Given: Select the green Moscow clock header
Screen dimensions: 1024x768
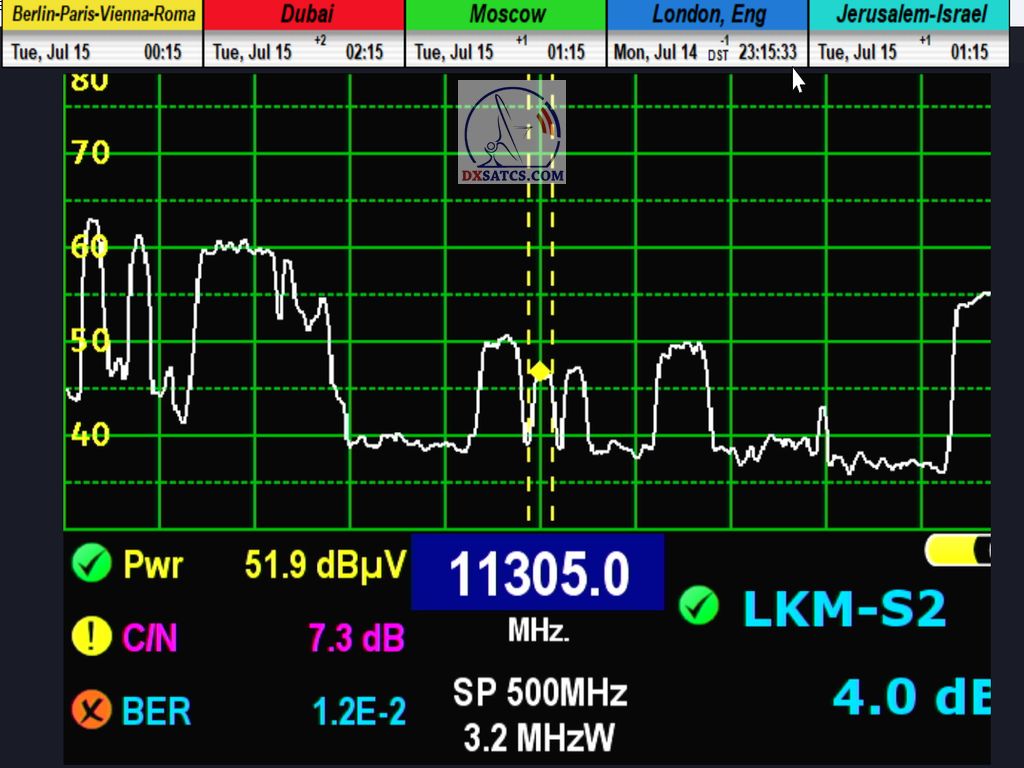Looking at the screenshot, I should (507, 15).
